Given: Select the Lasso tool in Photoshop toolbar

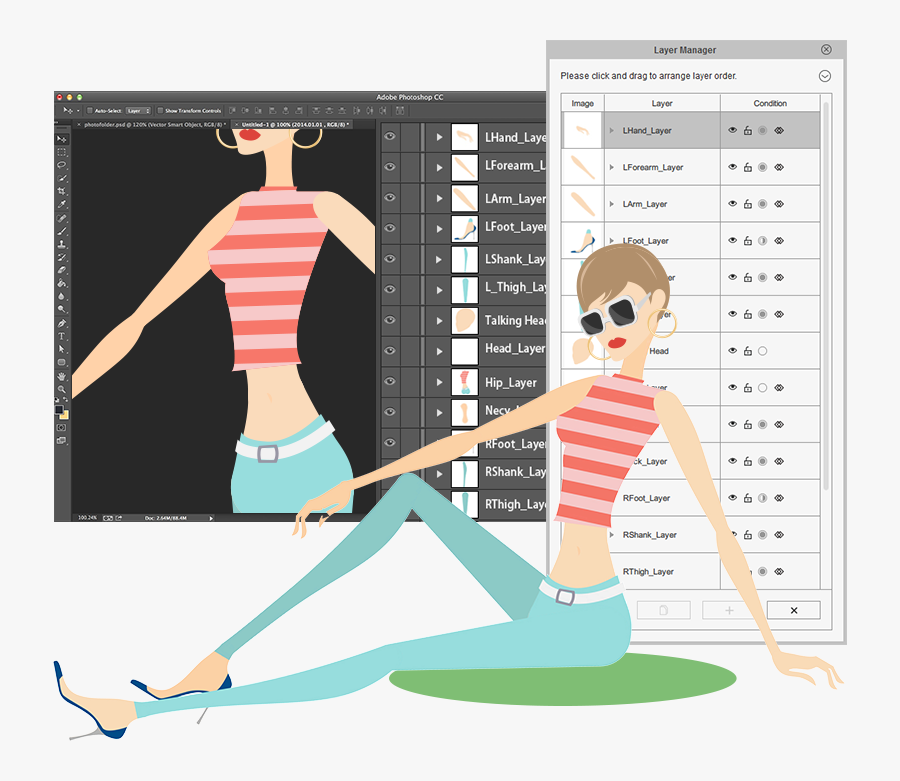Looking at the screenshot, I should click(61, 165).
